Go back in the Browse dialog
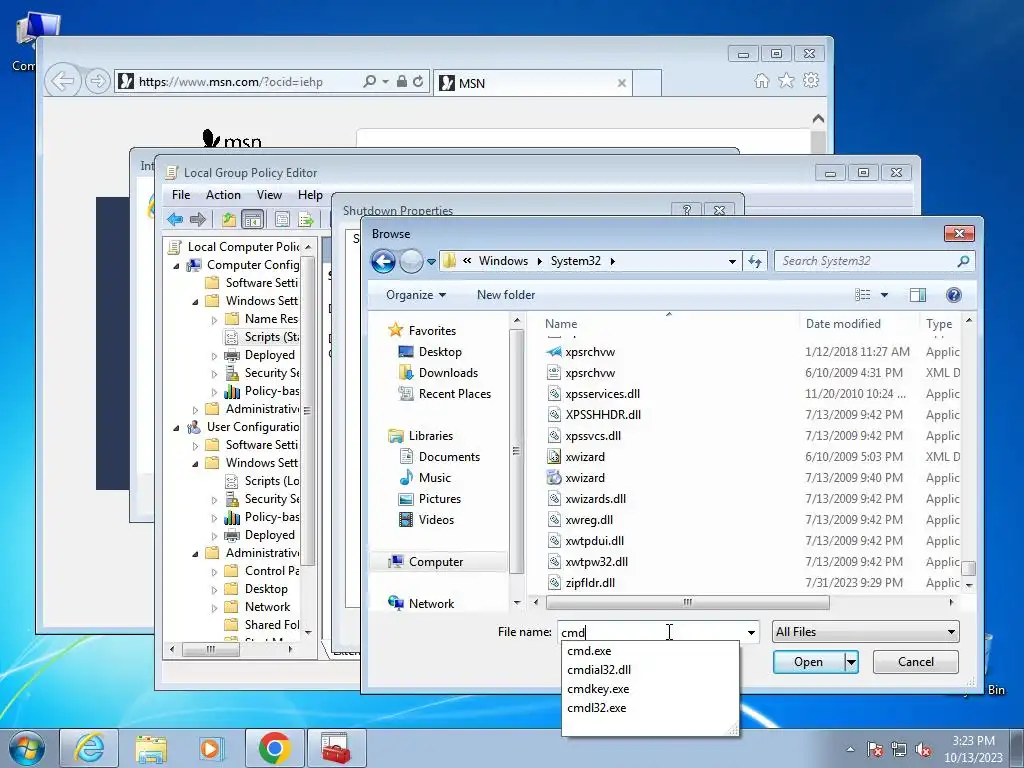 point(383,261)
